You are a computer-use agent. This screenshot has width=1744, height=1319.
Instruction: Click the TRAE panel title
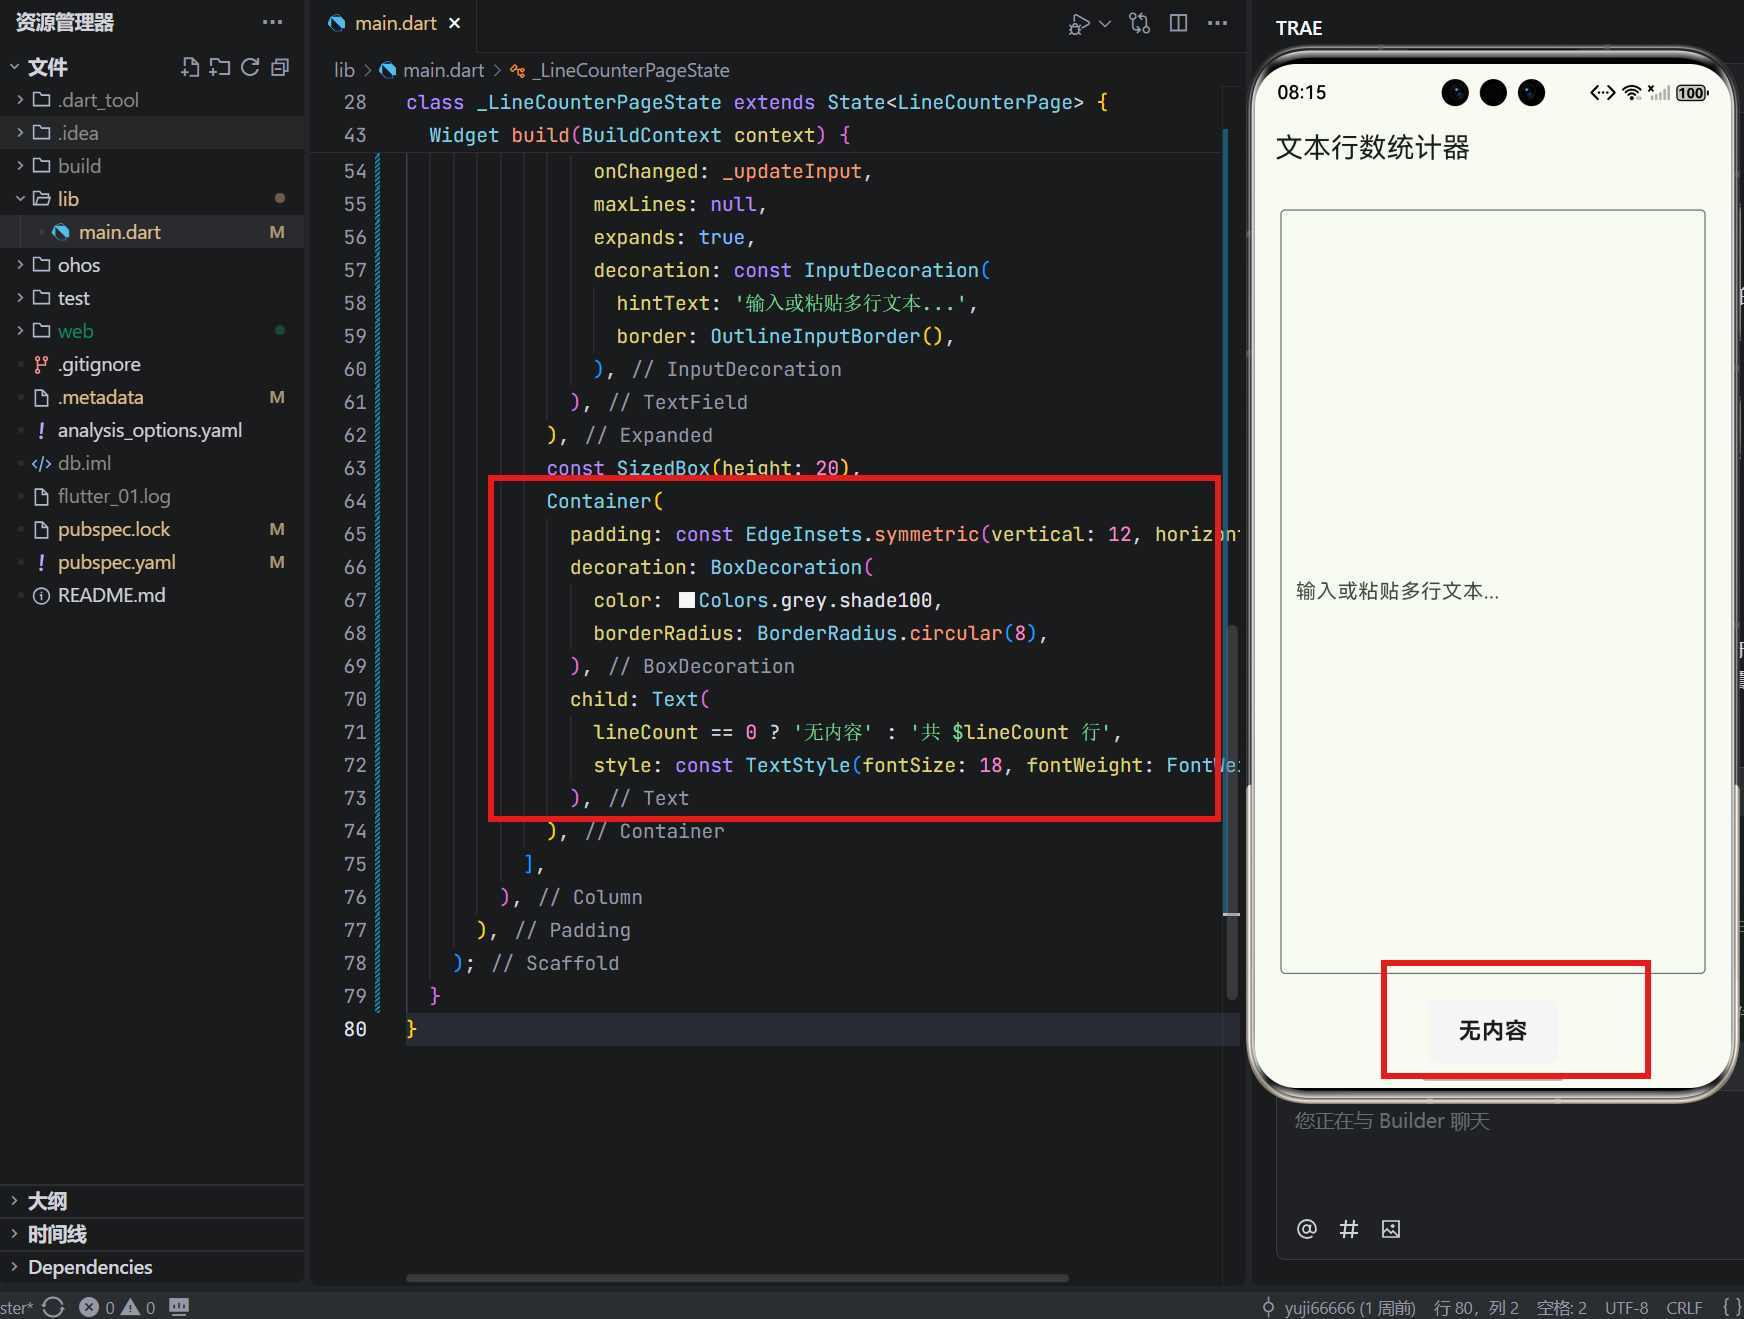(x=1299, y=28)
